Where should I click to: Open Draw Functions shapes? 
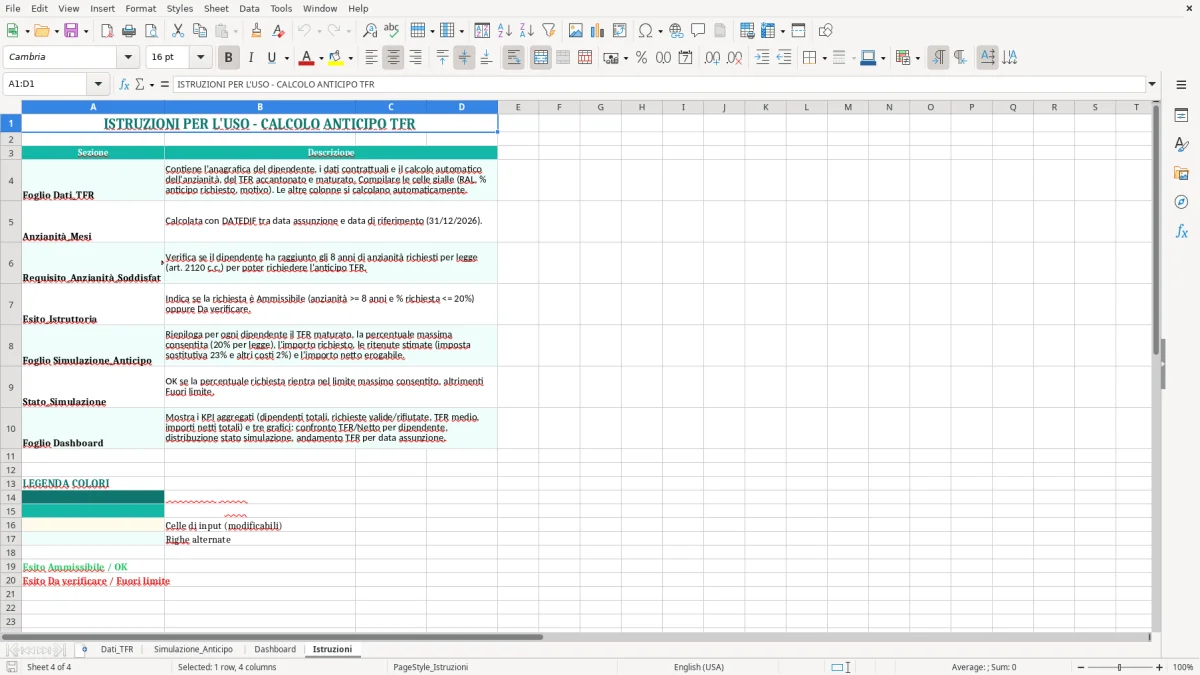[826, 31]
